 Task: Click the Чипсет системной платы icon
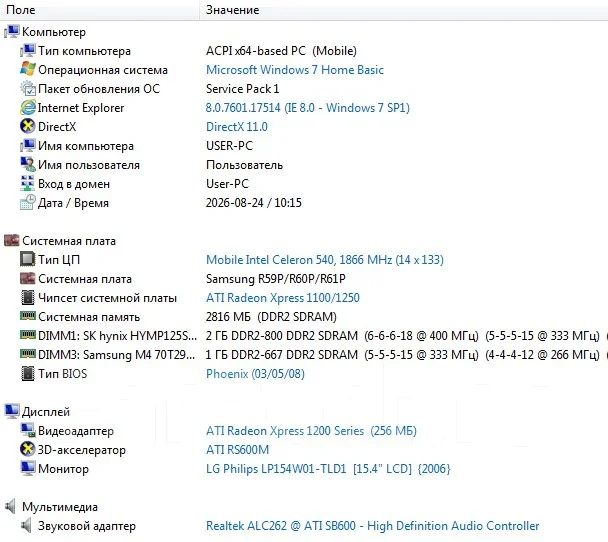pos(28,297)
